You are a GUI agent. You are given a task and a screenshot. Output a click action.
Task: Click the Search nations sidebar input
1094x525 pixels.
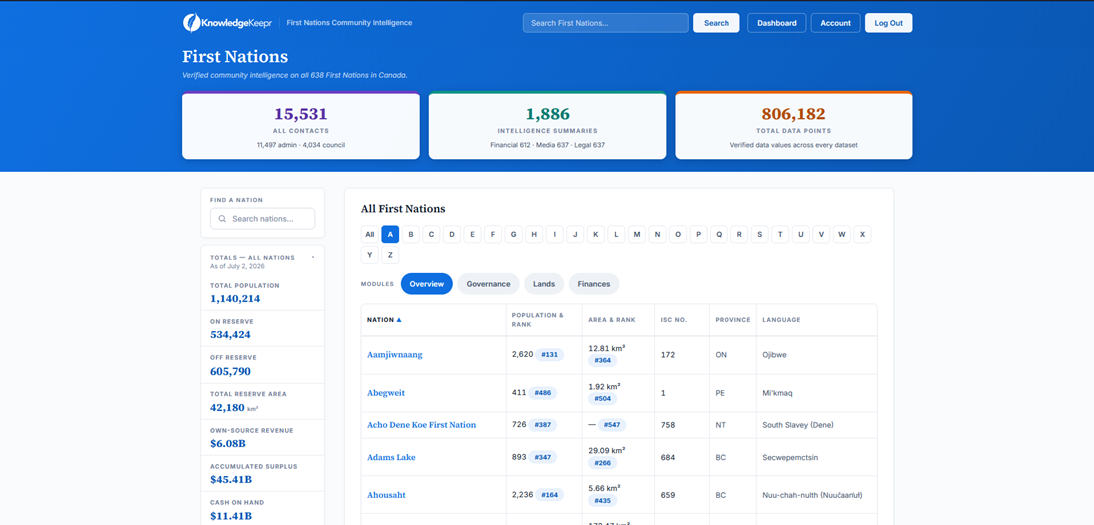tap(262, 219)
